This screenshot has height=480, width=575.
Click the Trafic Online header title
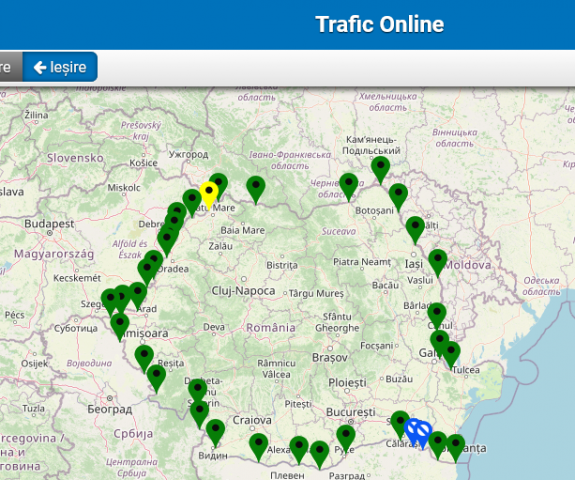point(380,25)
